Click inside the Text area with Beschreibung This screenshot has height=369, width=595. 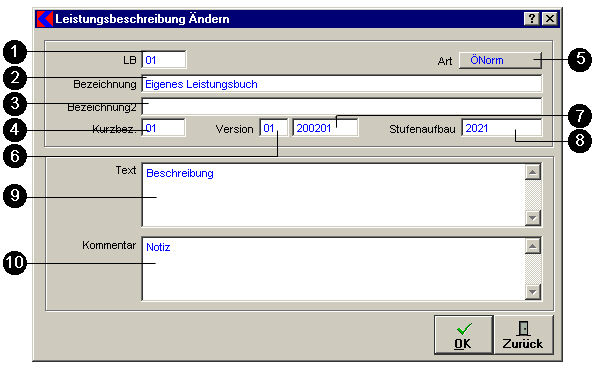coord(333,195)
